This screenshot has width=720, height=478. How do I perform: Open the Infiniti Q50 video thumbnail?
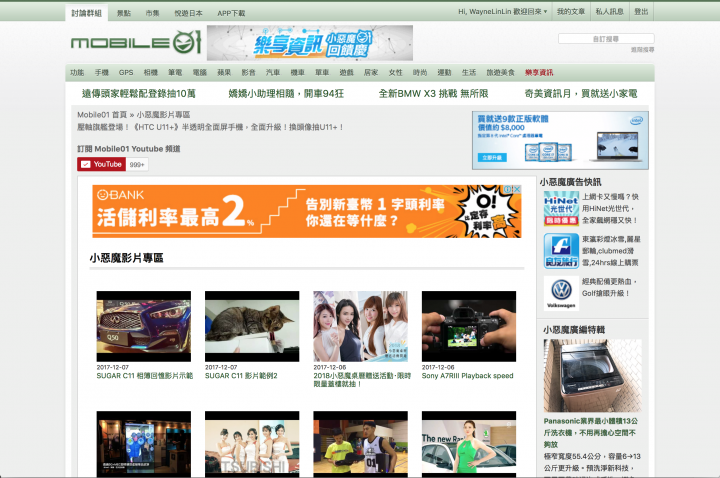[x=144, y=326]
